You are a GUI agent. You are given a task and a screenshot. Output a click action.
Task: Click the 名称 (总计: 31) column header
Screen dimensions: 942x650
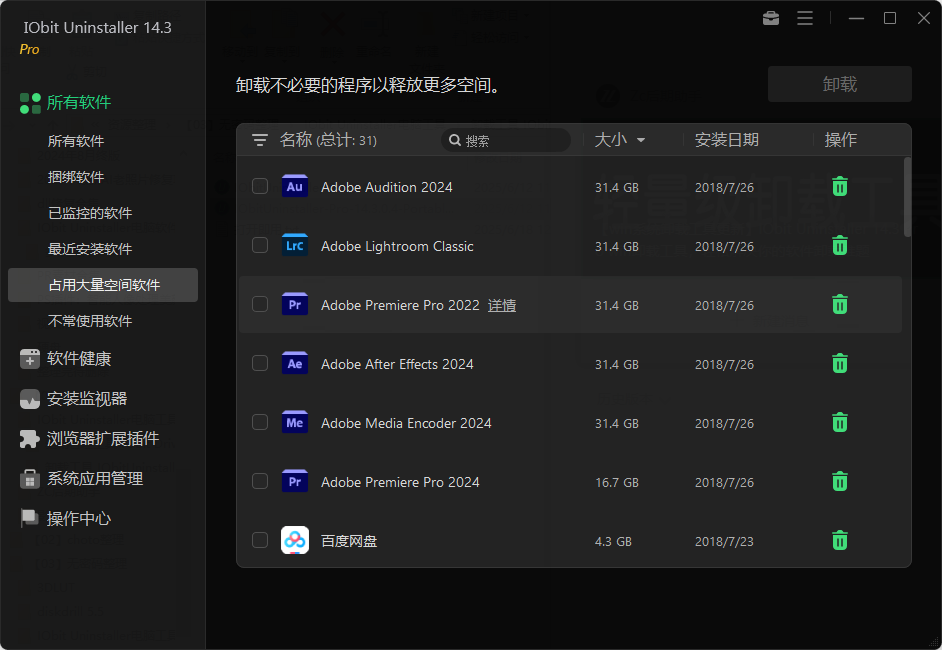click(328, 140)
